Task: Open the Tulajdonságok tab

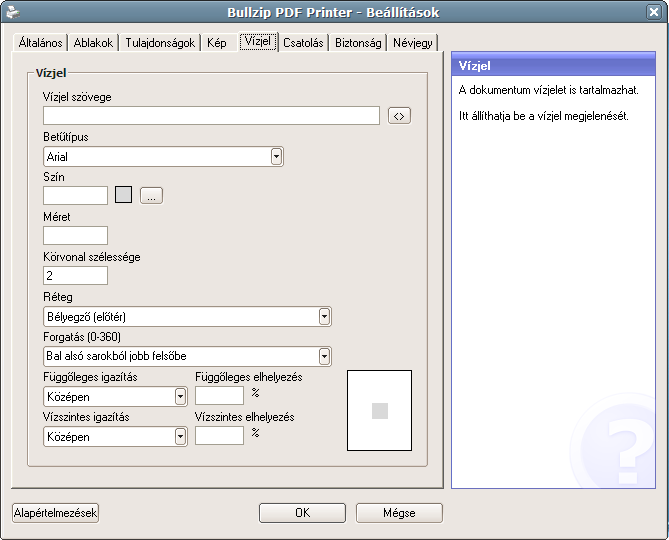Action: pyautogui.click(x=160, y=43)
